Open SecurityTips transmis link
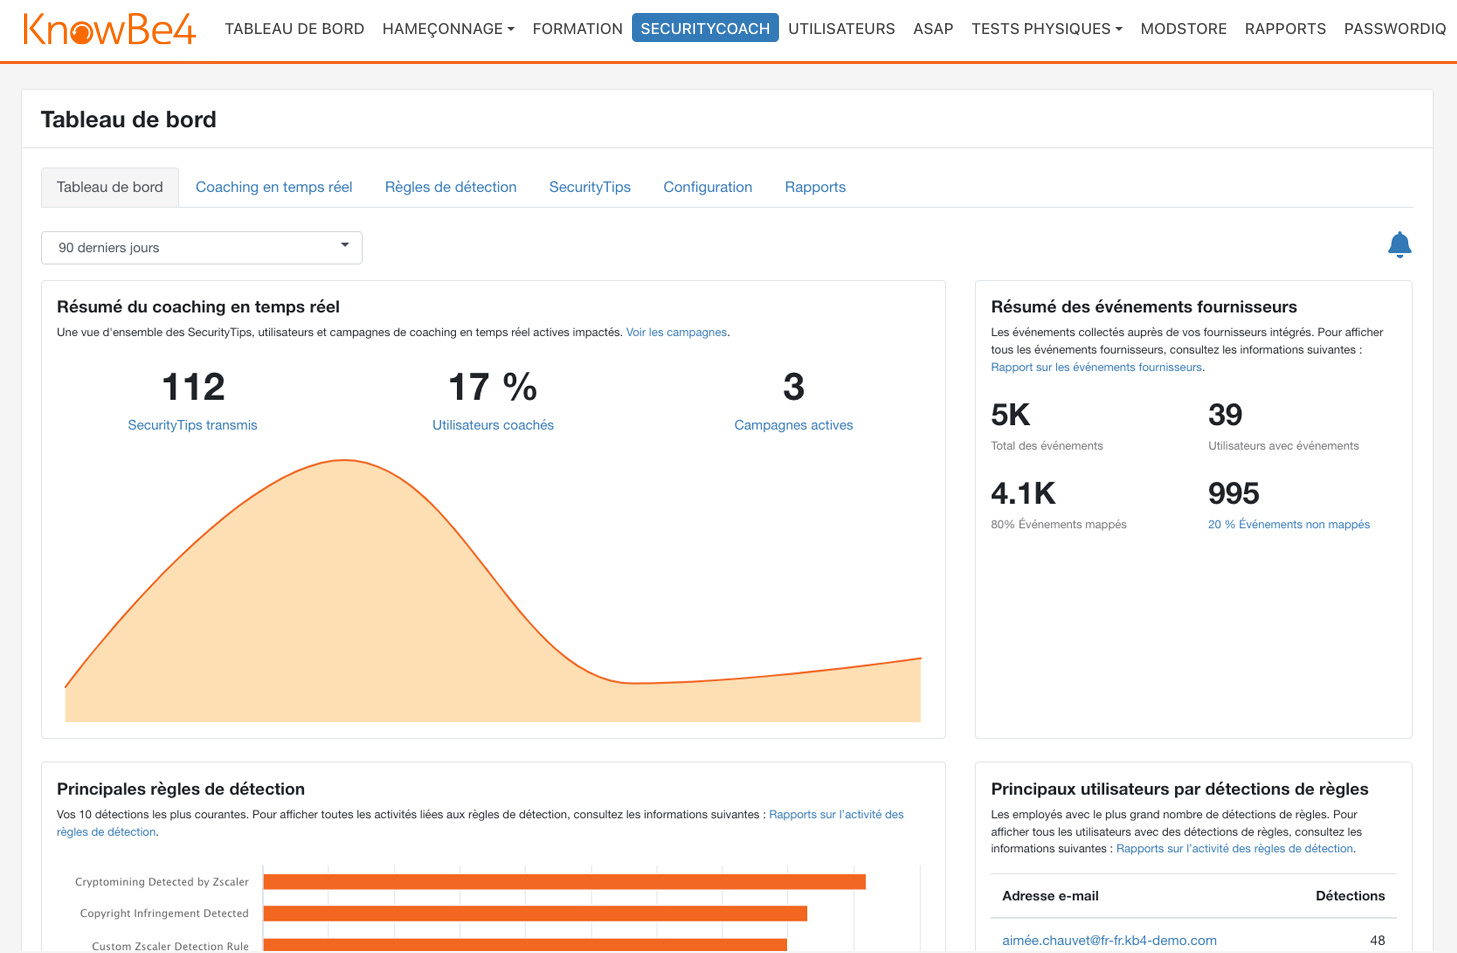The image size is (1457, 953). 192,425
